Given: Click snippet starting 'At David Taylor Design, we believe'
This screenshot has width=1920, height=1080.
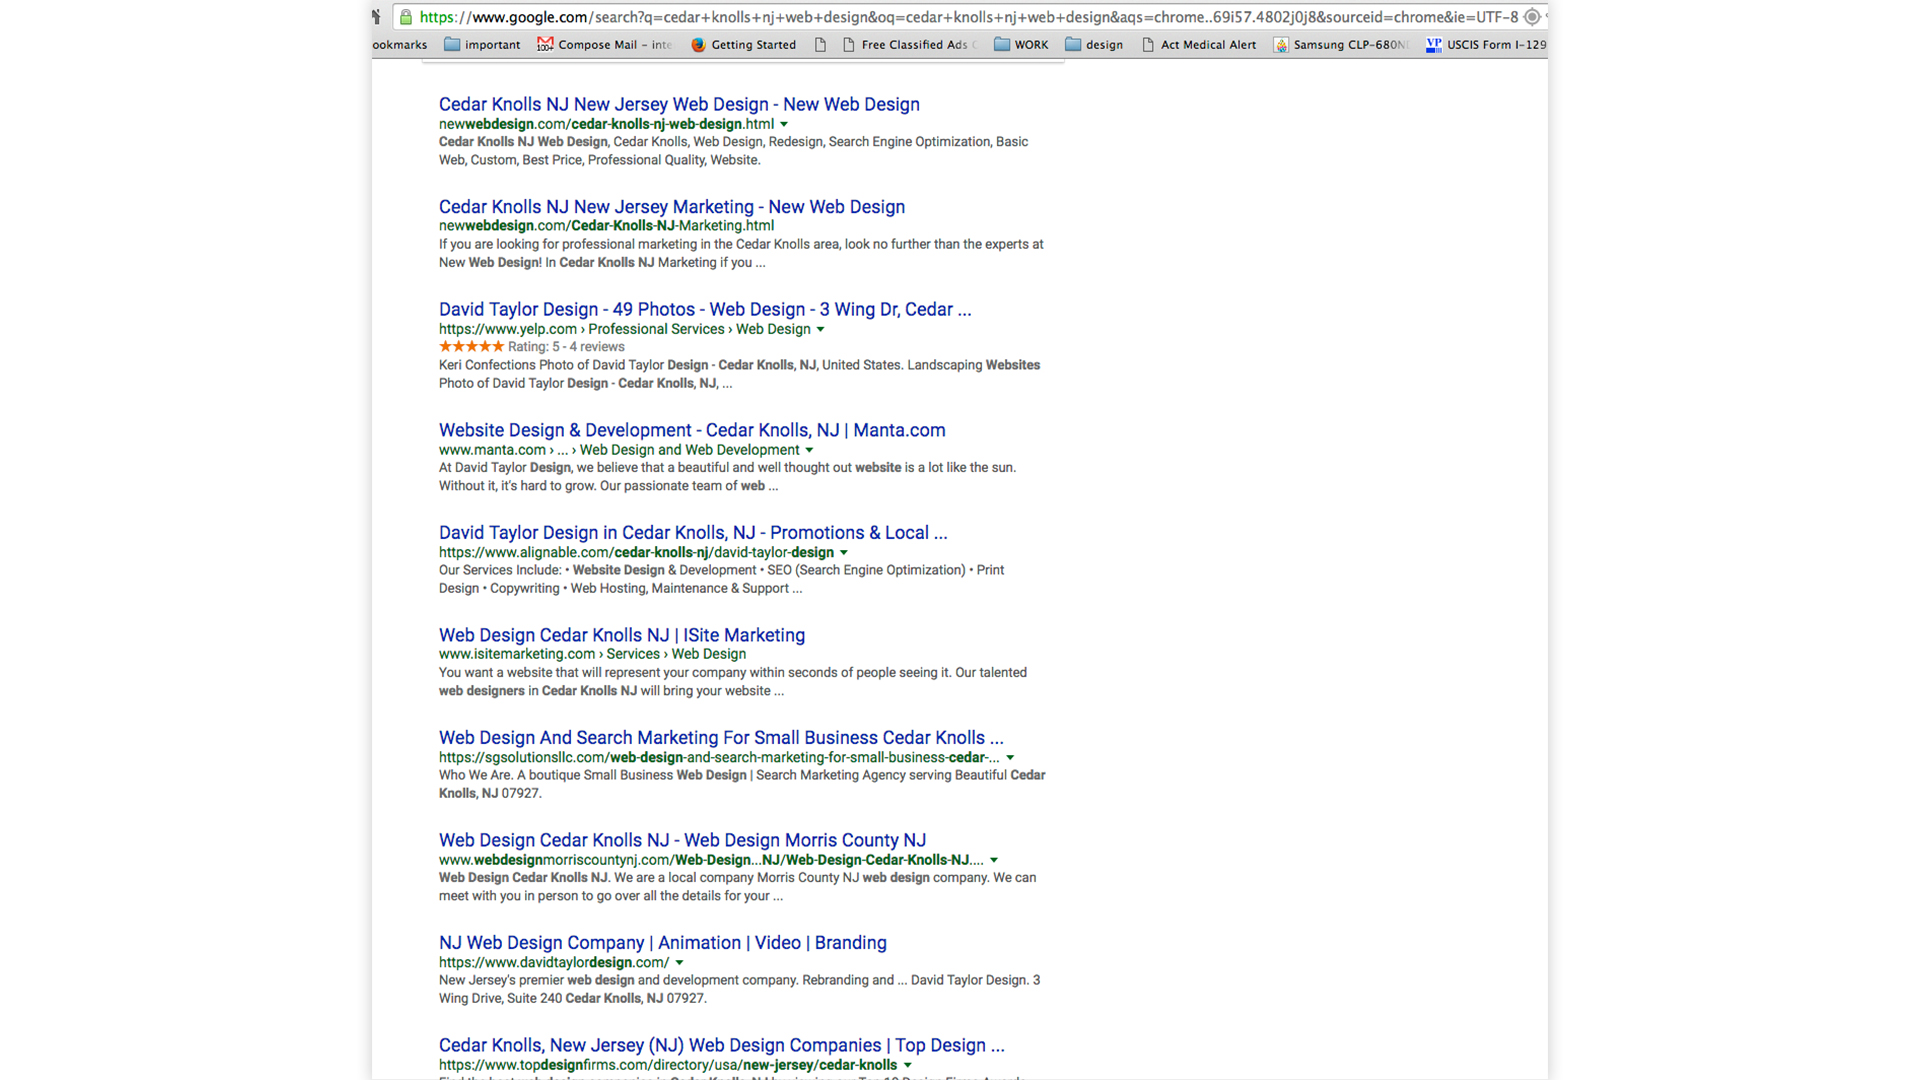Looking at the screenshot, I should pyautogui.click(x=727, y=477).
